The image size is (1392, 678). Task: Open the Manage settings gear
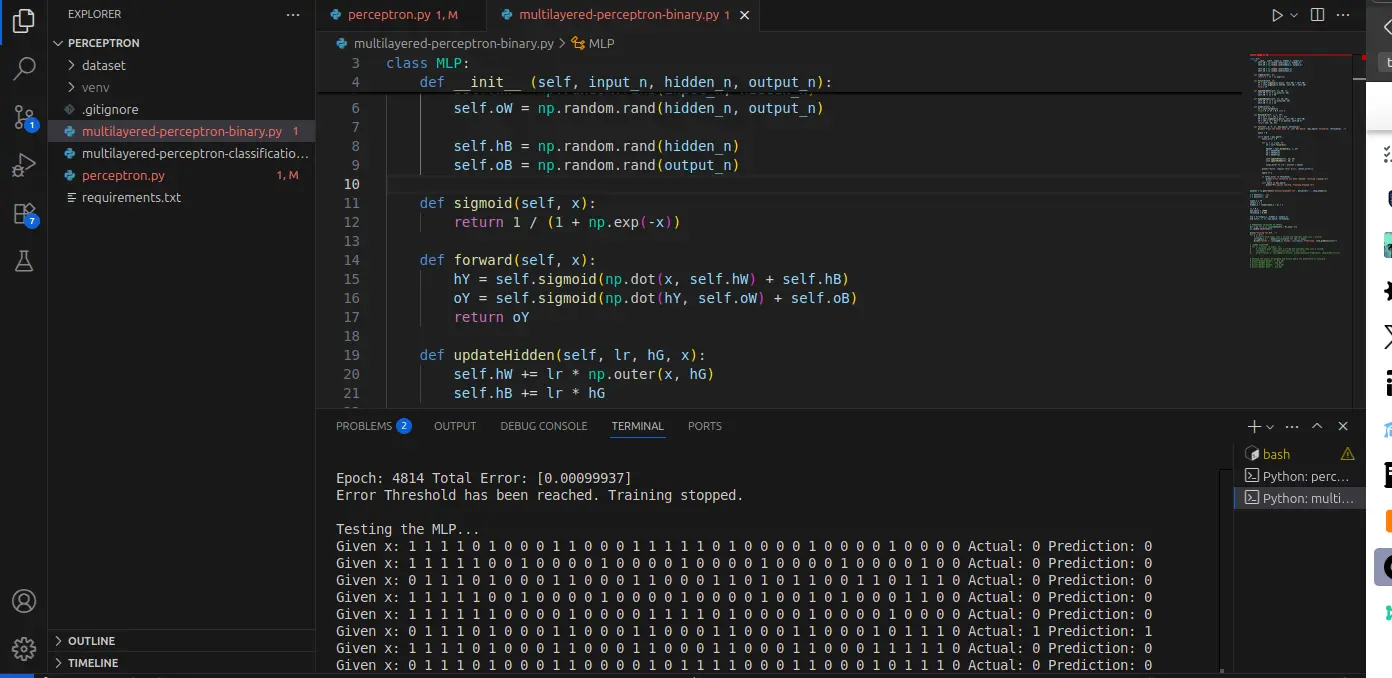tap(24, 646)
